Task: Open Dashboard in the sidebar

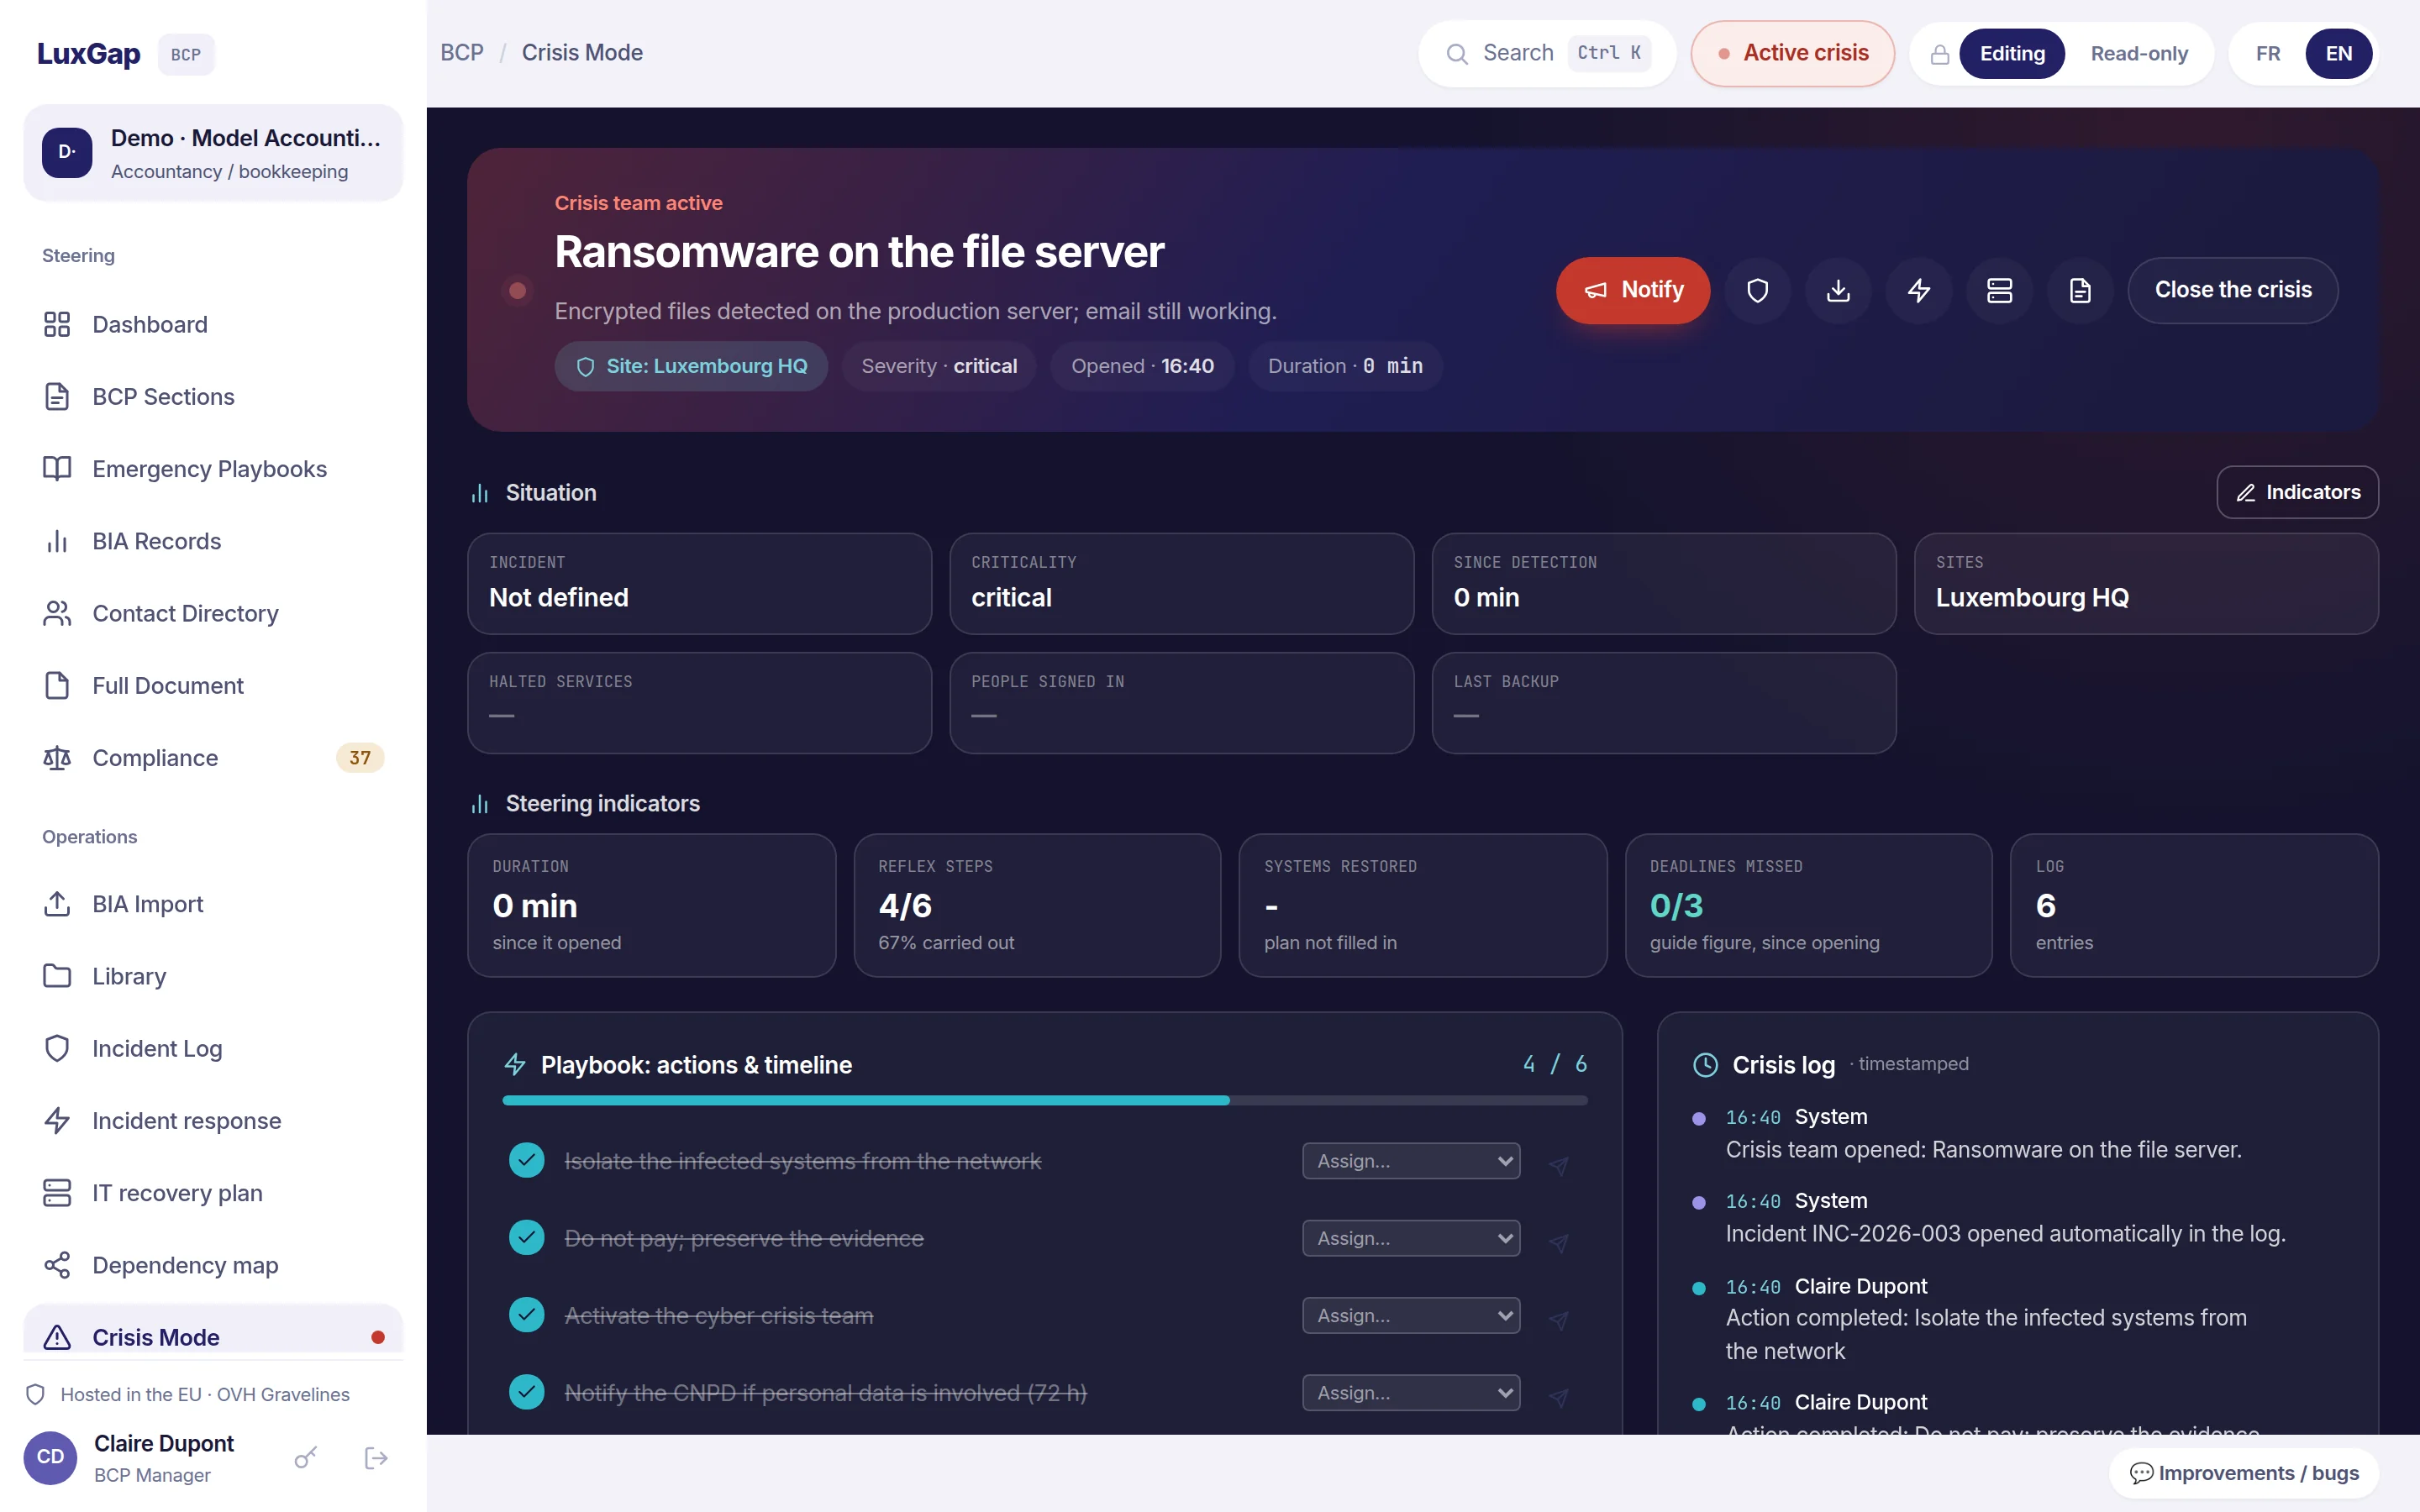Action: 213,324
